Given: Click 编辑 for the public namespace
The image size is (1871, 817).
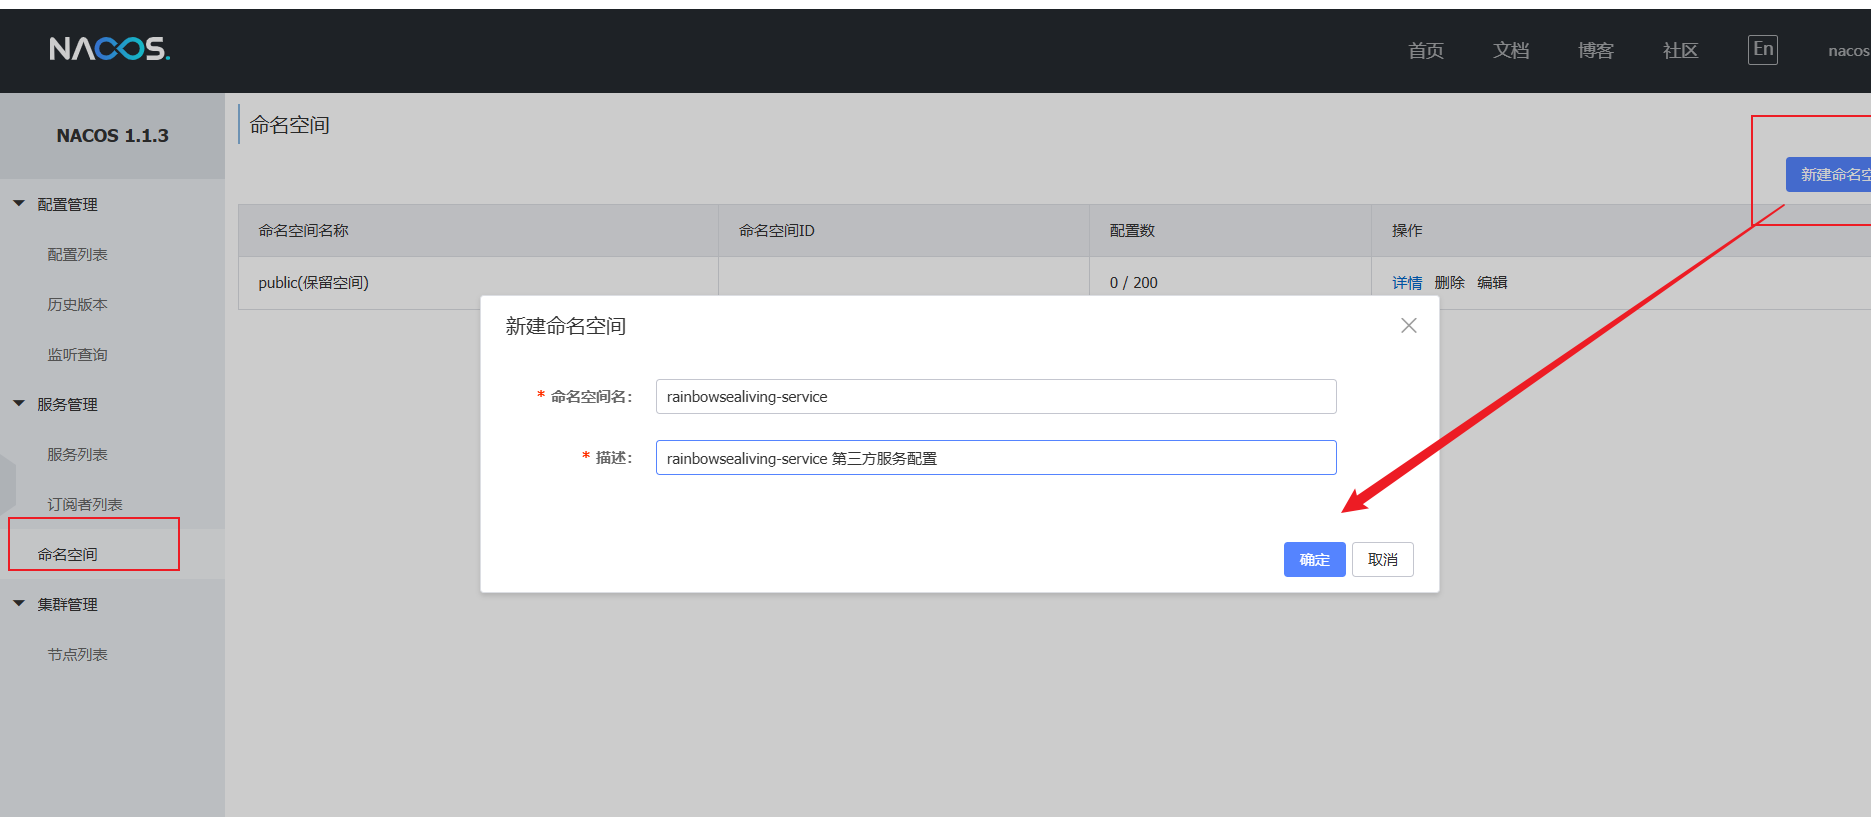Looking at the screenshot, I should (1492, 282).
